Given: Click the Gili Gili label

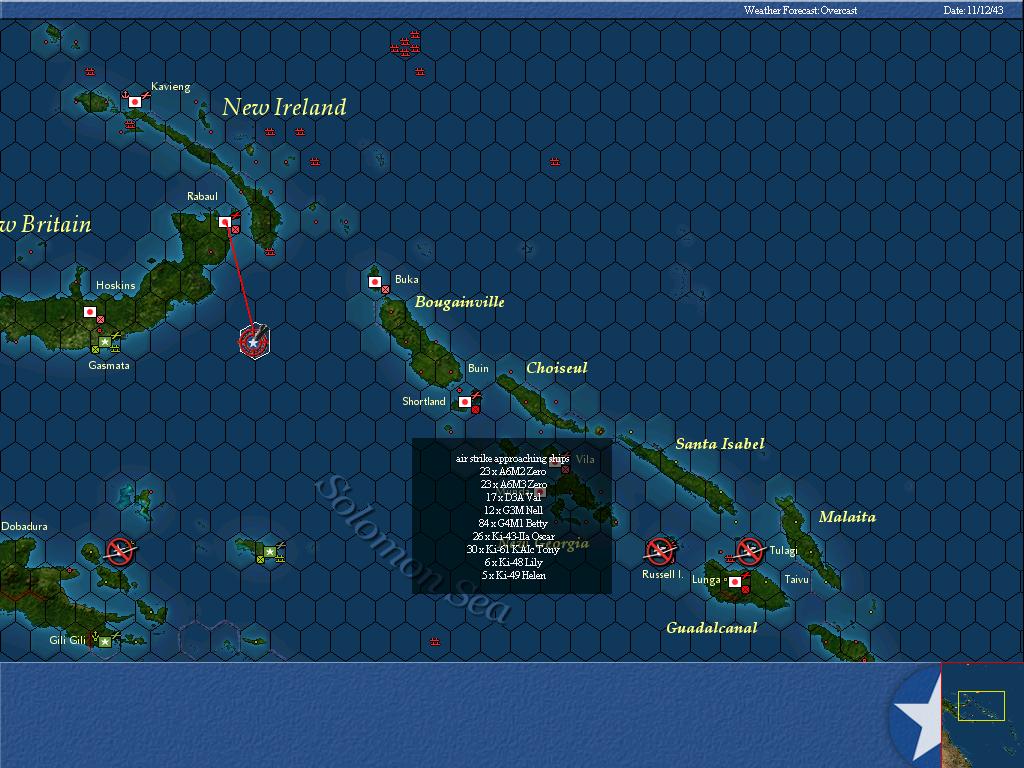Looking at the screenshot, I should pos(67,640).
